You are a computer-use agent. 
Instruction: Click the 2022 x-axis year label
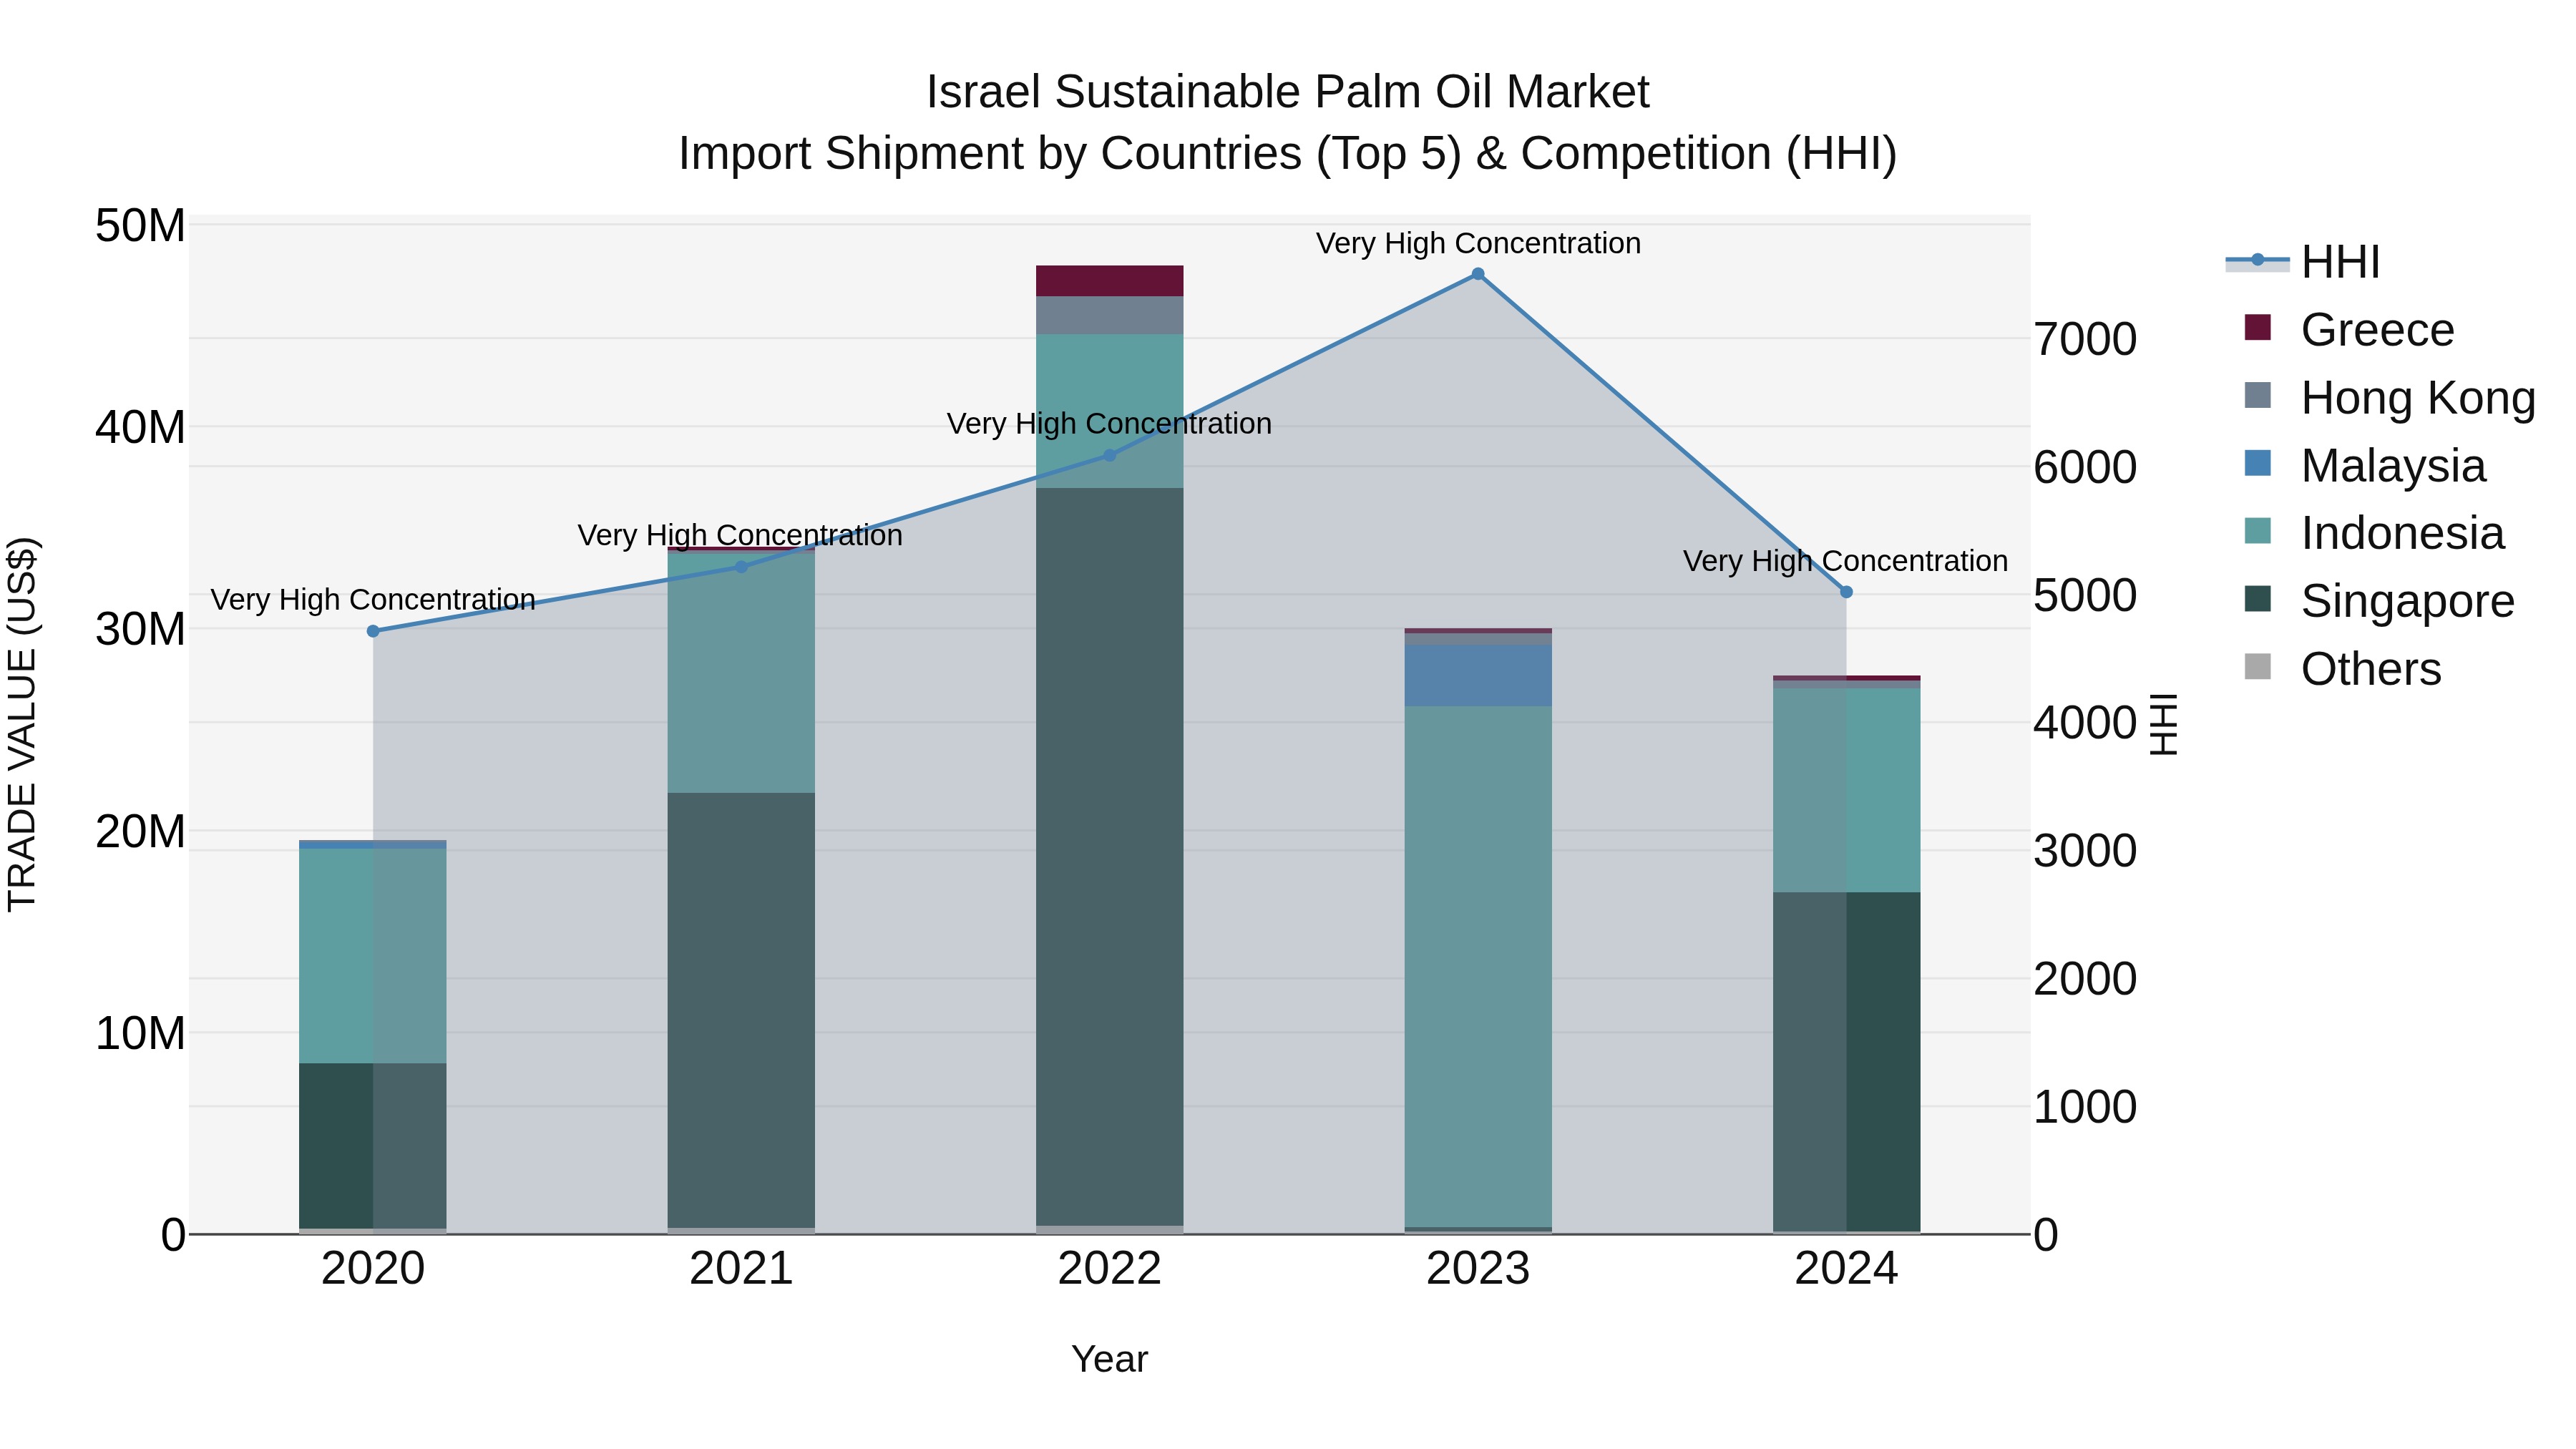coord(1109,1269)
